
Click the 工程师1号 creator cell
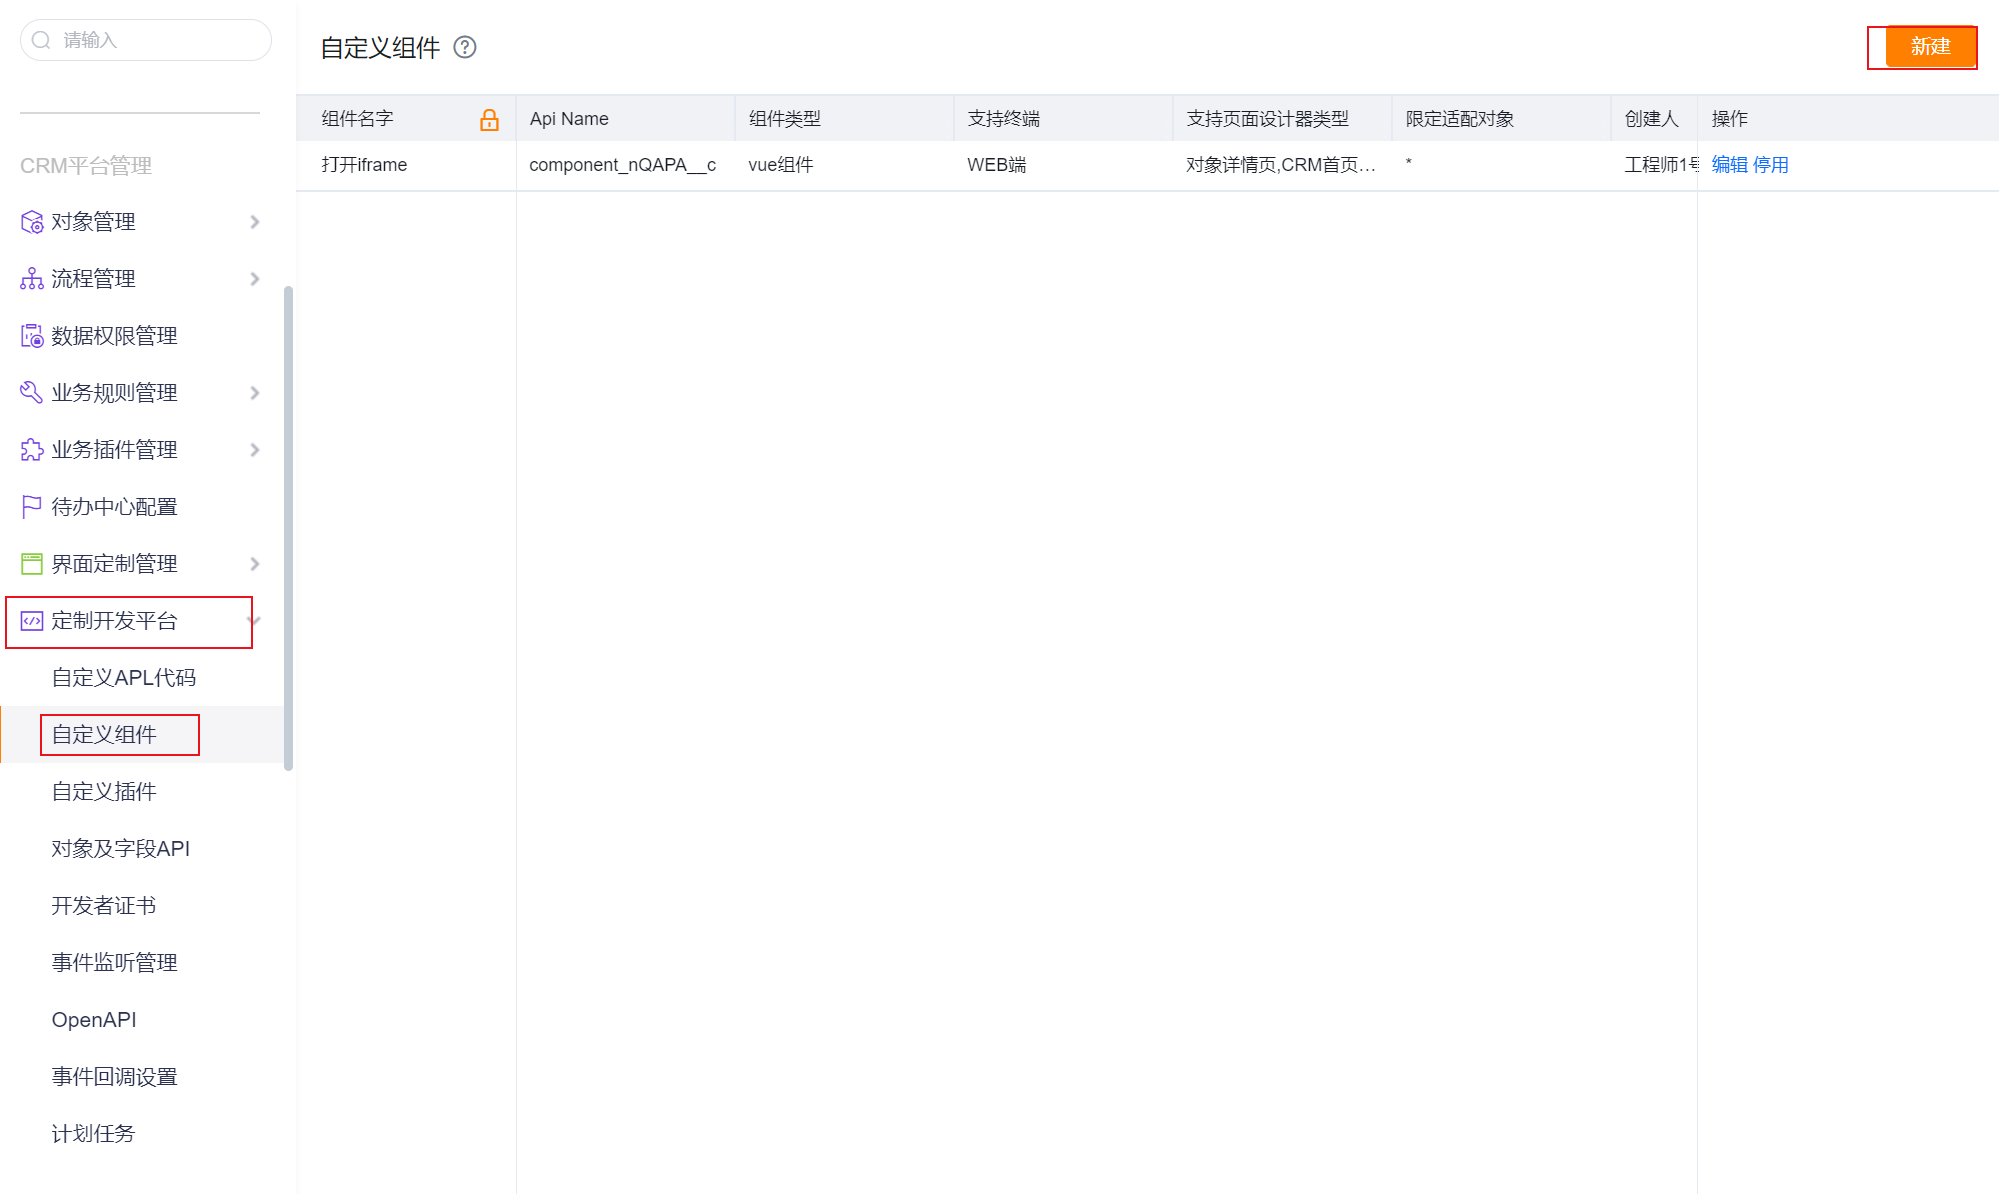click(1661, 165)
